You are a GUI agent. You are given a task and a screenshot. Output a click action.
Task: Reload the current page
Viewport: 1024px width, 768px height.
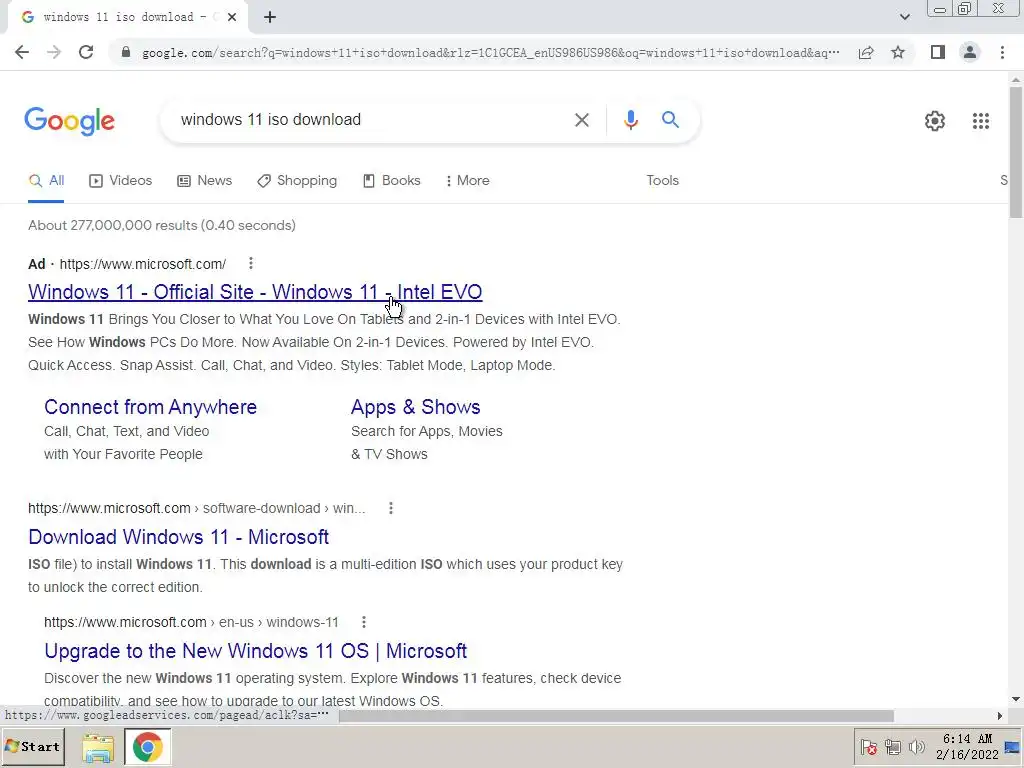coord(86,52)
